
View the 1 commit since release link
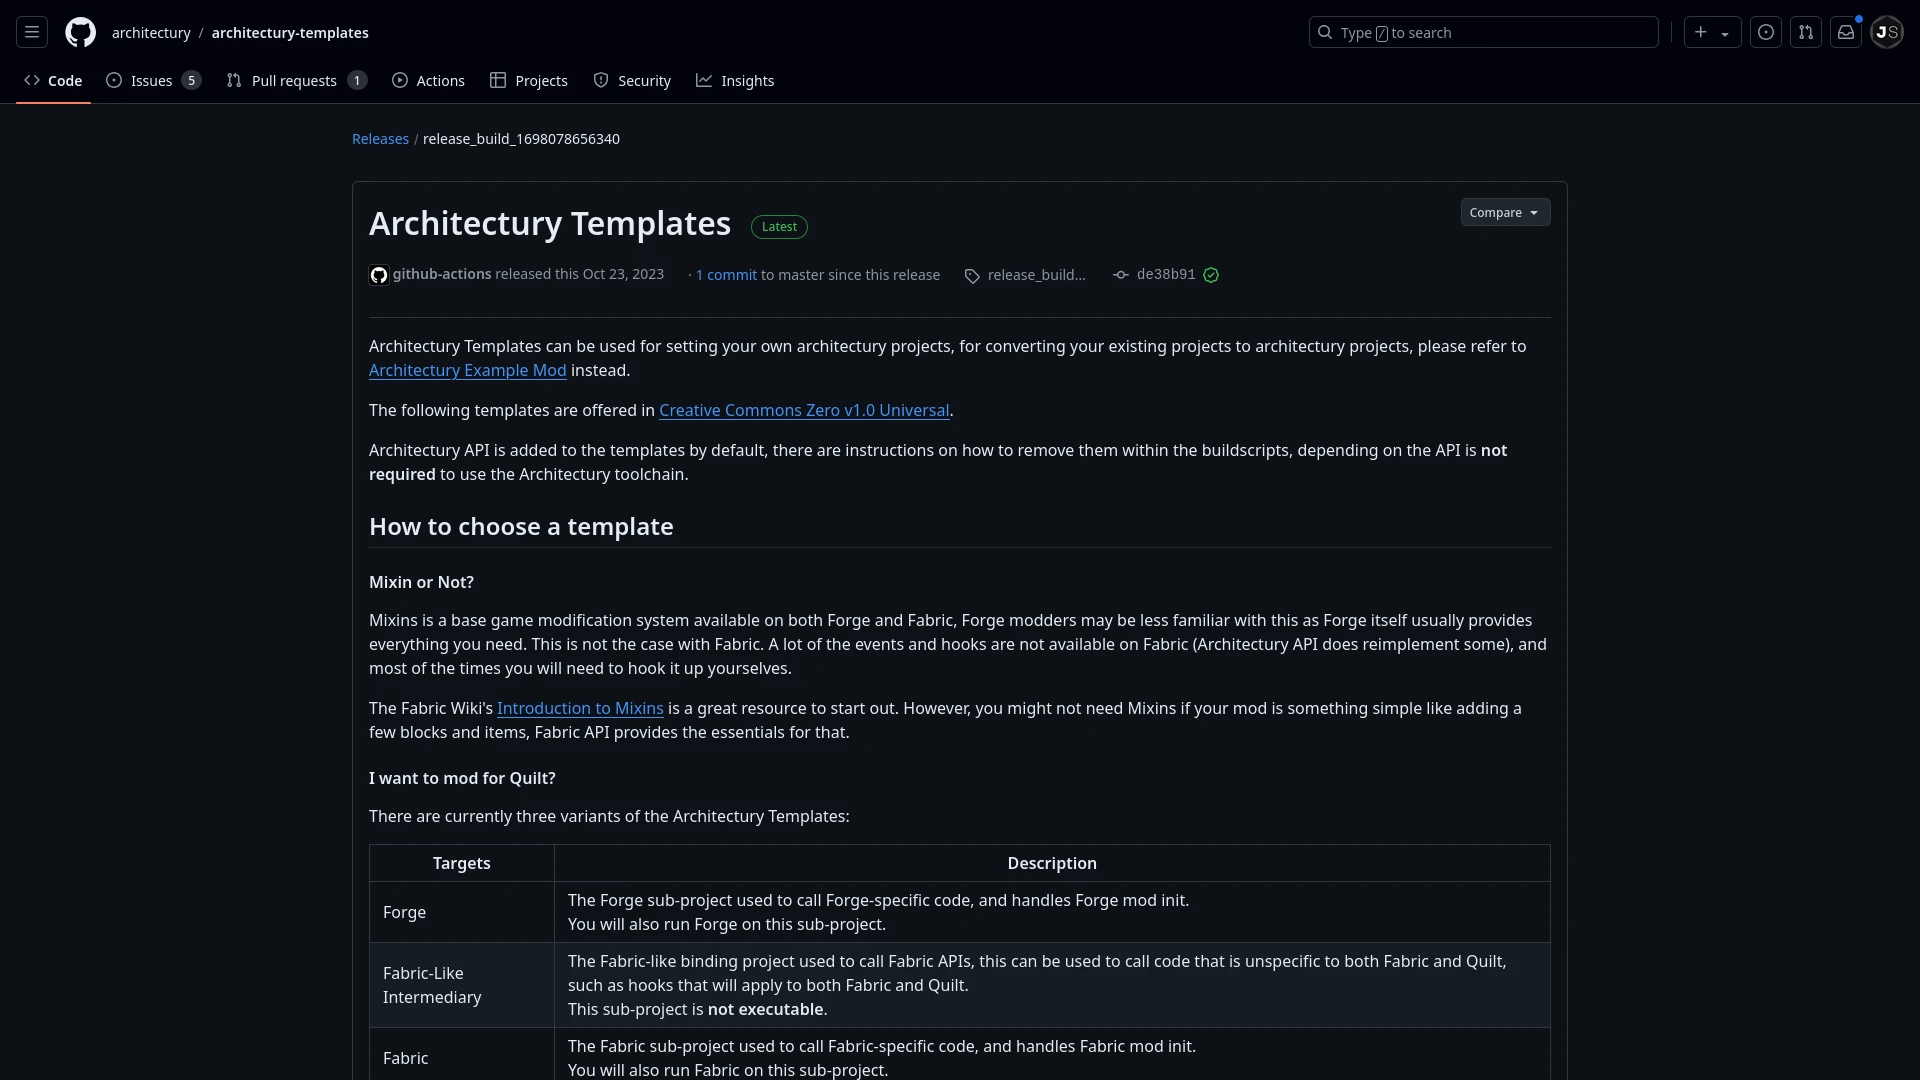726,275
